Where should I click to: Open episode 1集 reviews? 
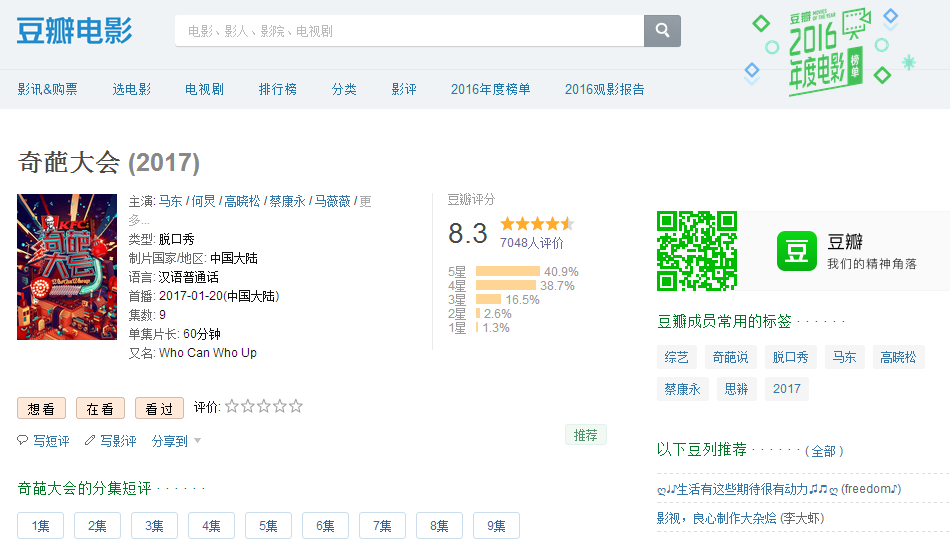coord(41,526)
